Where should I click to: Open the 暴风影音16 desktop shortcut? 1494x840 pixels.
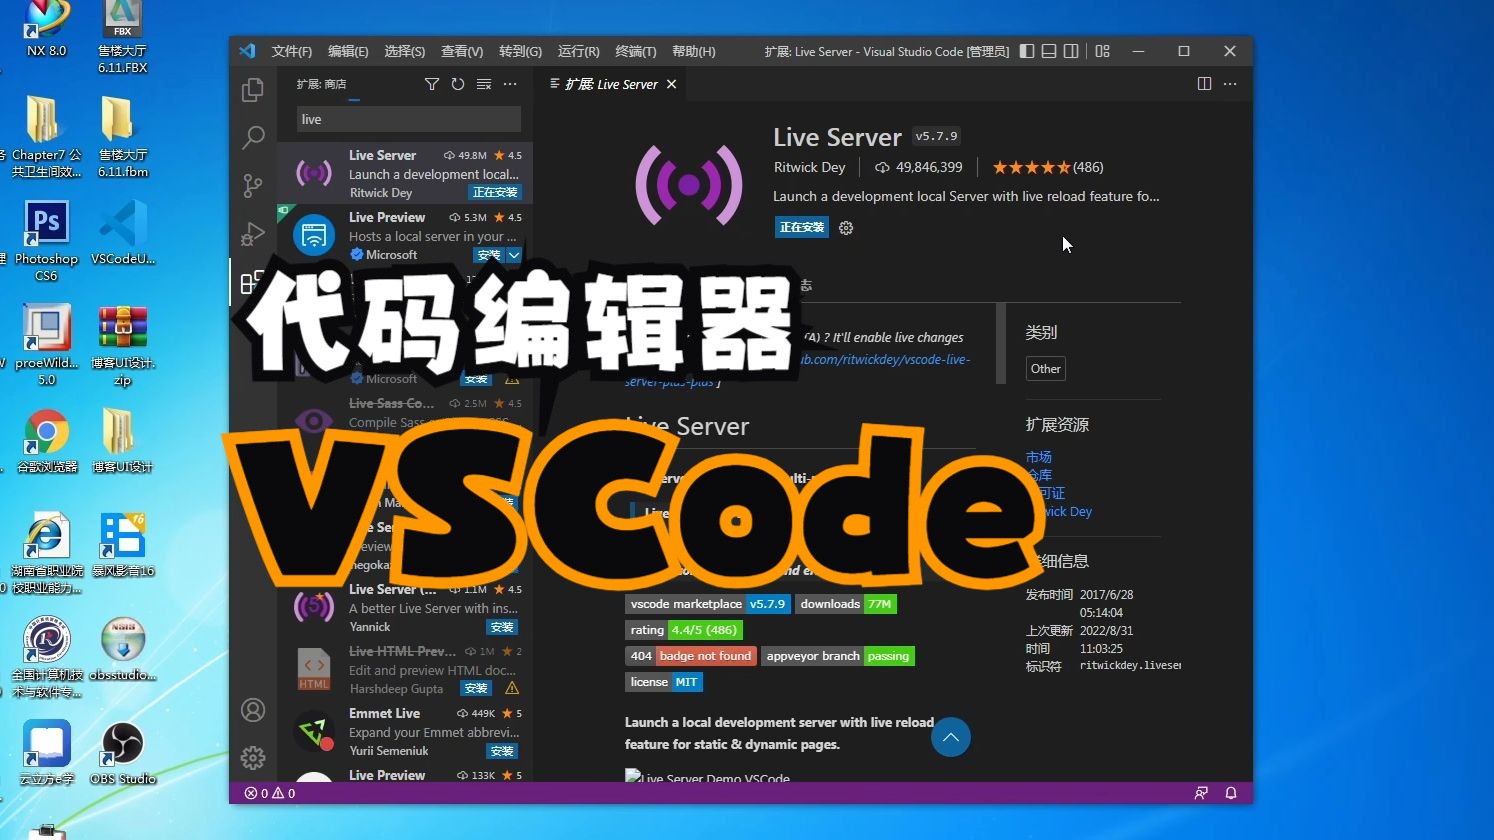123,545
